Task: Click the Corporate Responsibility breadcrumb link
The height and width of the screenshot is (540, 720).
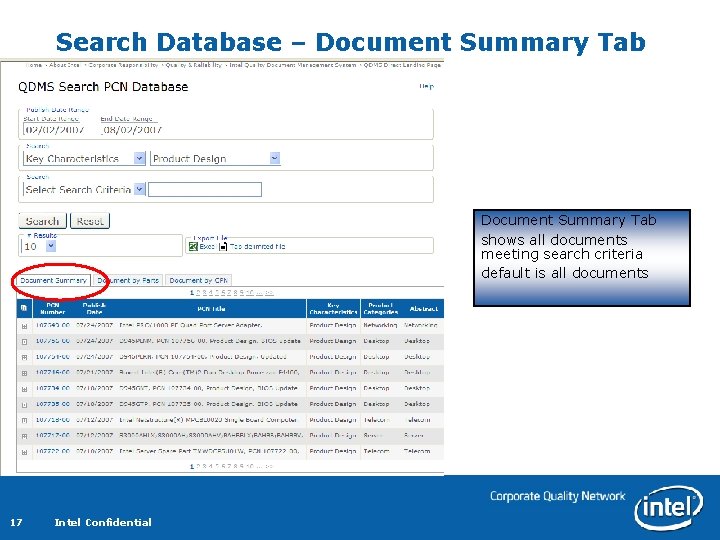Action: [x=124, y=65]
